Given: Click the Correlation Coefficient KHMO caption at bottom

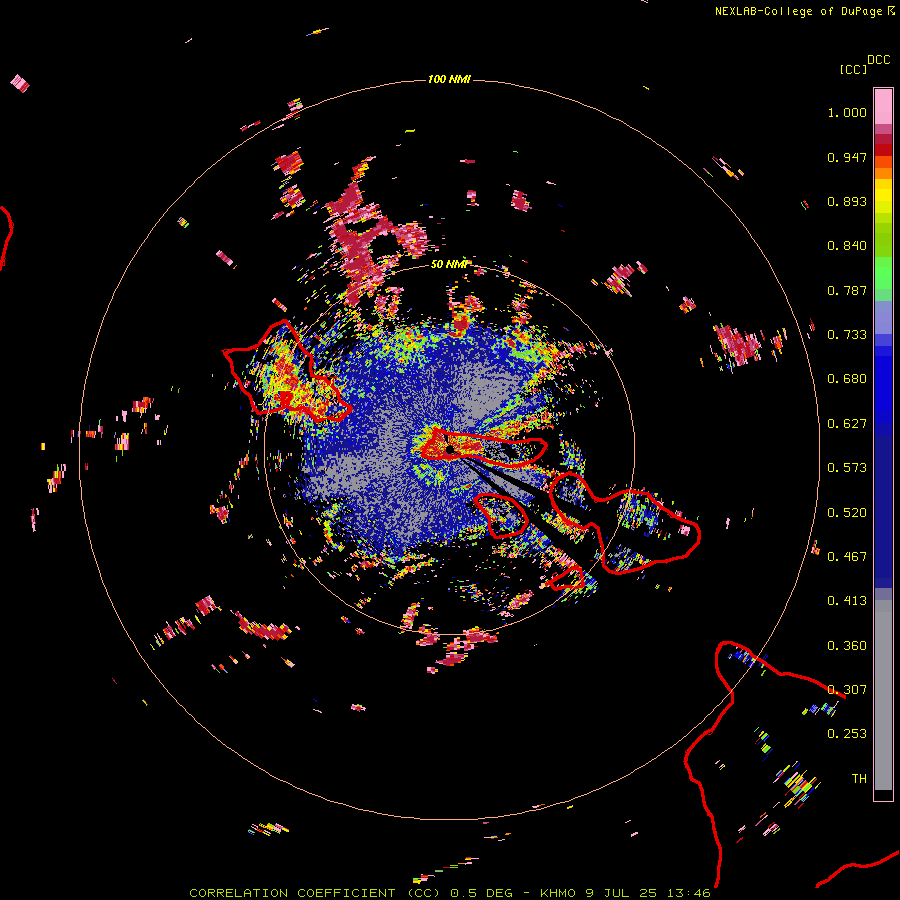Looking at the screenshot, I should pyautogui.click(x=449, y=893).
